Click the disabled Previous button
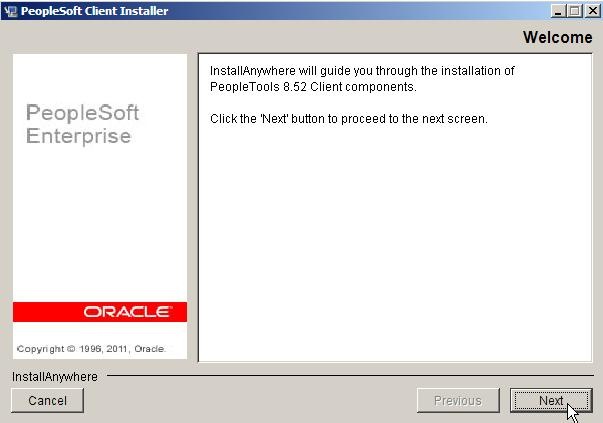Viewport: 603px width, 423px height. pyautogui.click(x=458, y=400)
